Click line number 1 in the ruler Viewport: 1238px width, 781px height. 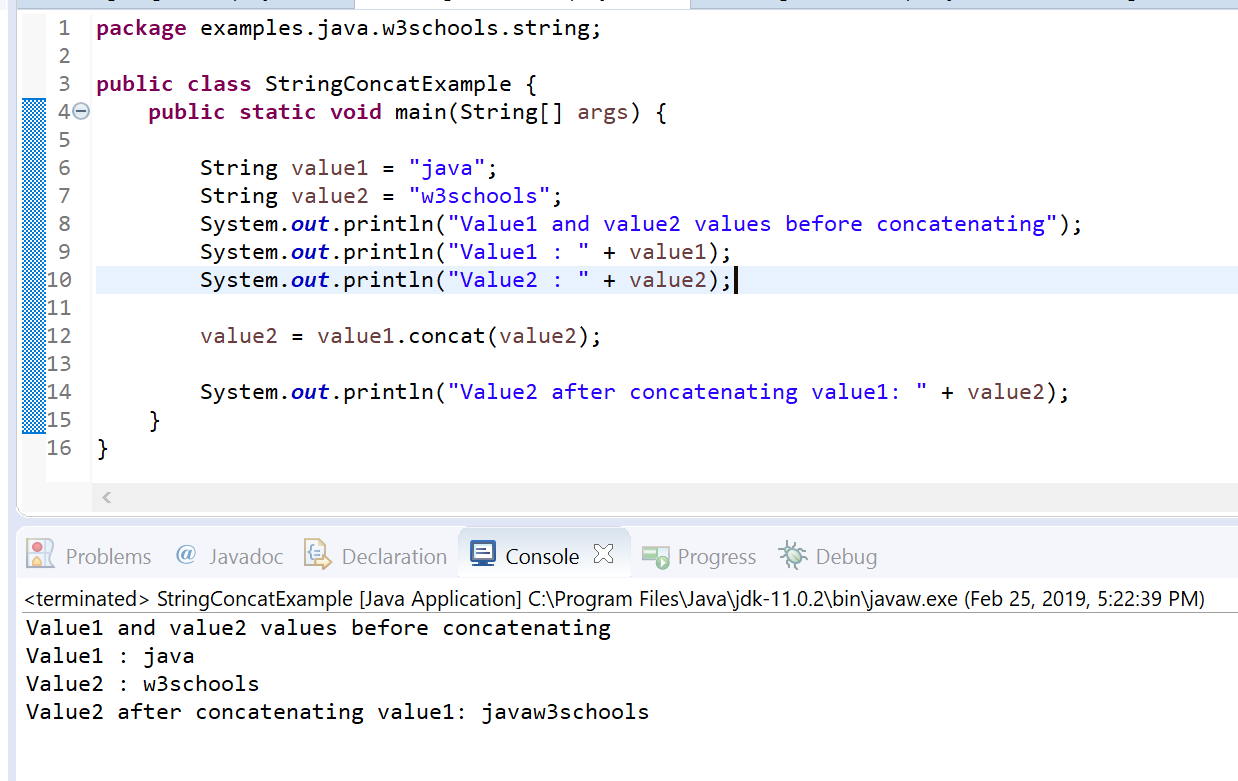click(x=64, y=28)
